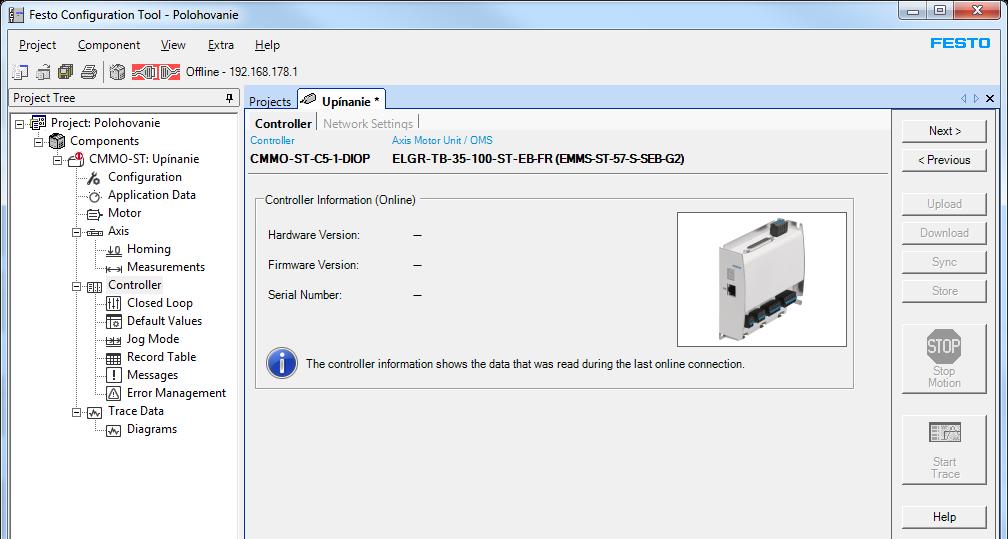Click the Closed Loop sliders icon
This screenshot has height=539, width=1008.
point(114,304)
